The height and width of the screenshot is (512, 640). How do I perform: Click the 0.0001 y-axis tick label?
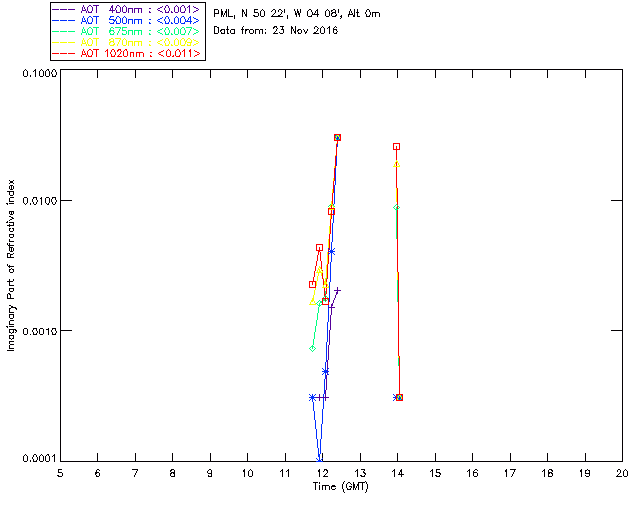pos(39,459)
